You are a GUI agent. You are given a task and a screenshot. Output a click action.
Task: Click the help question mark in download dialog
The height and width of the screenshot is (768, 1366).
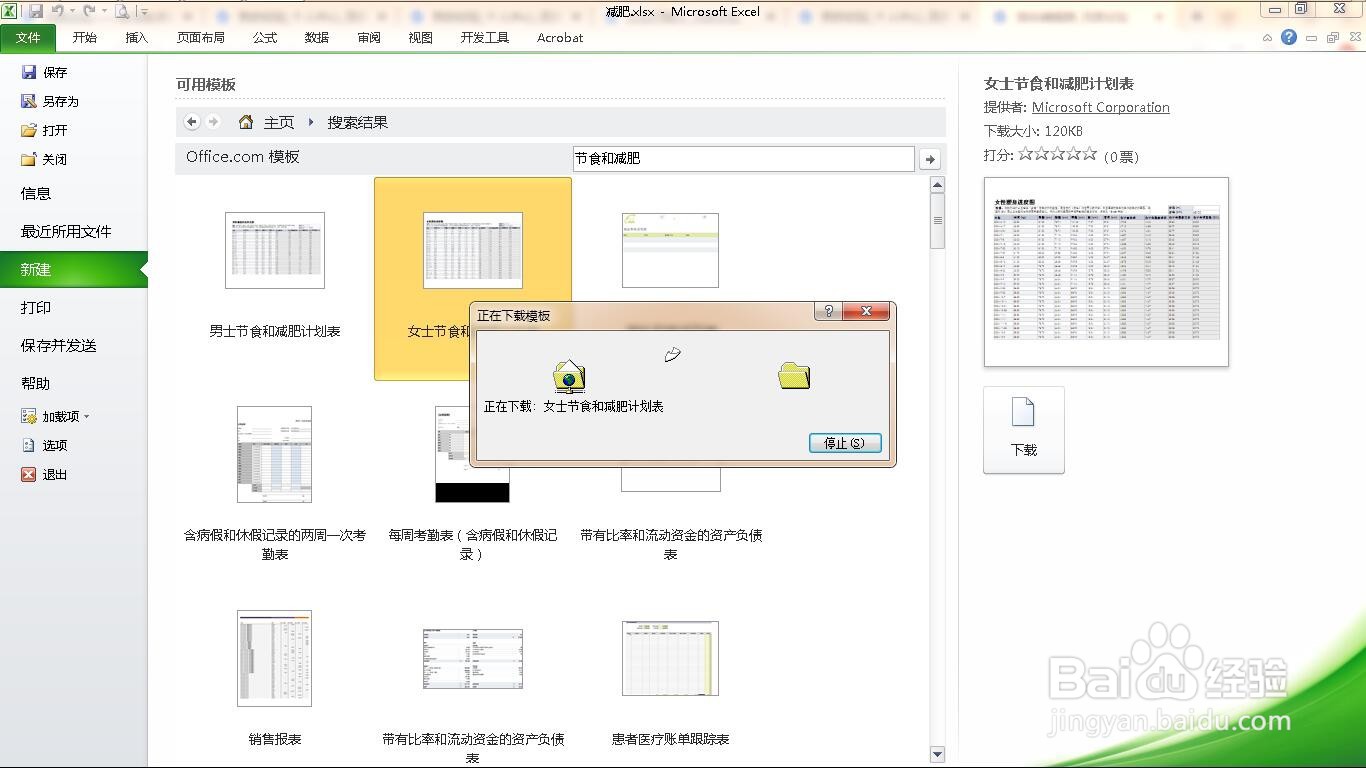pos(828,311)
